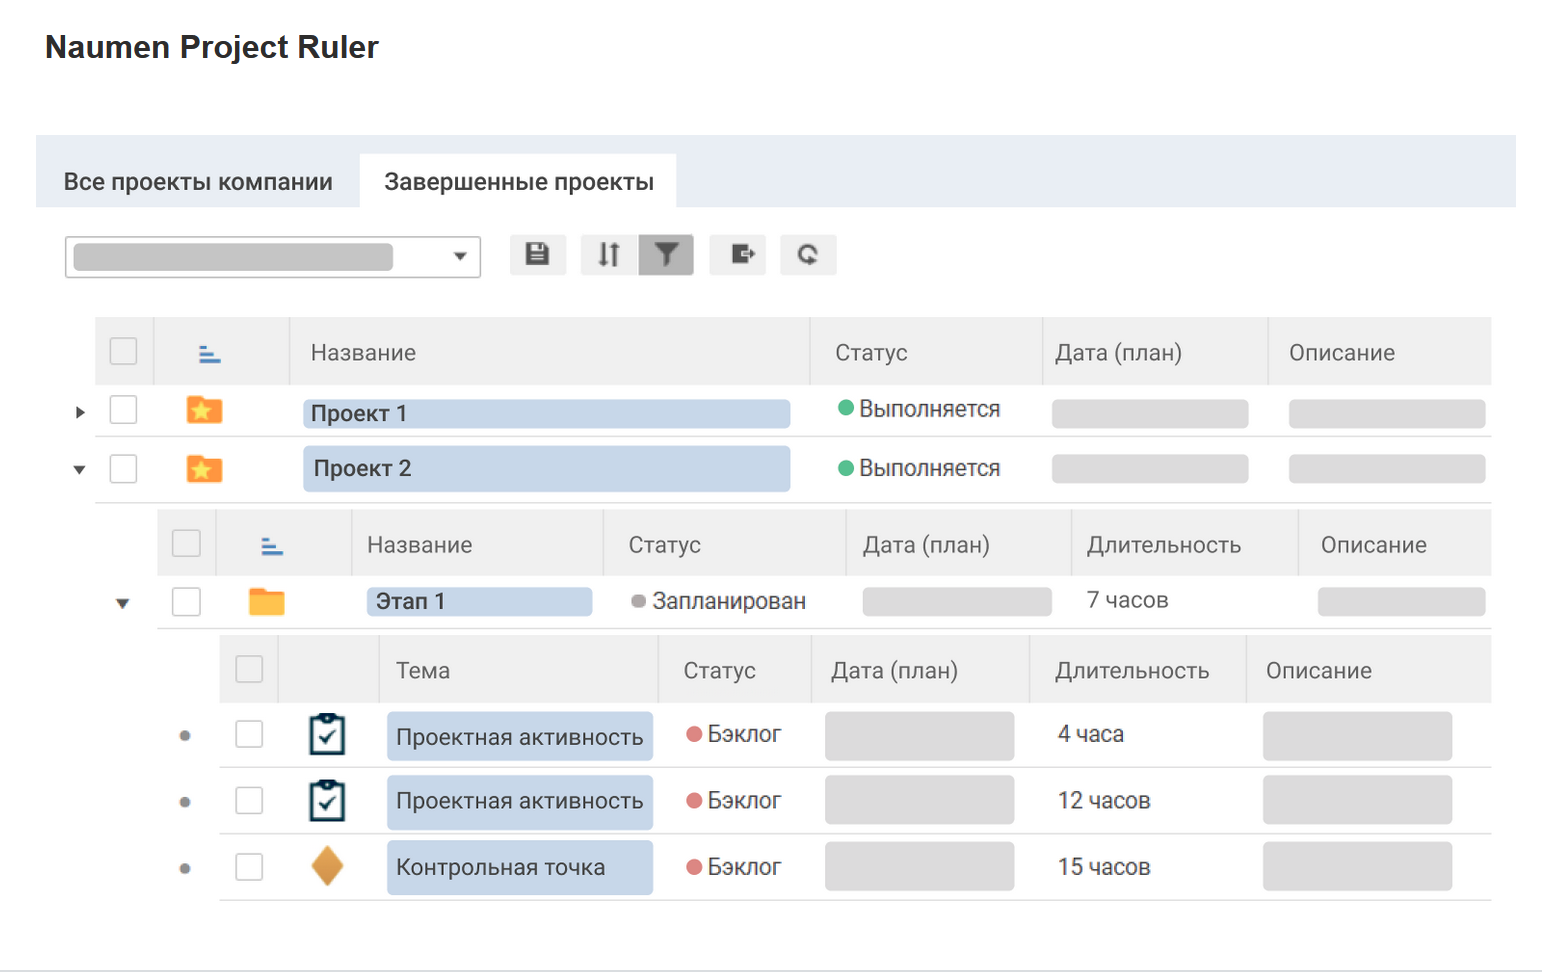Open the Проект 2 link
1542x974 pixels.
coord(547,468)
